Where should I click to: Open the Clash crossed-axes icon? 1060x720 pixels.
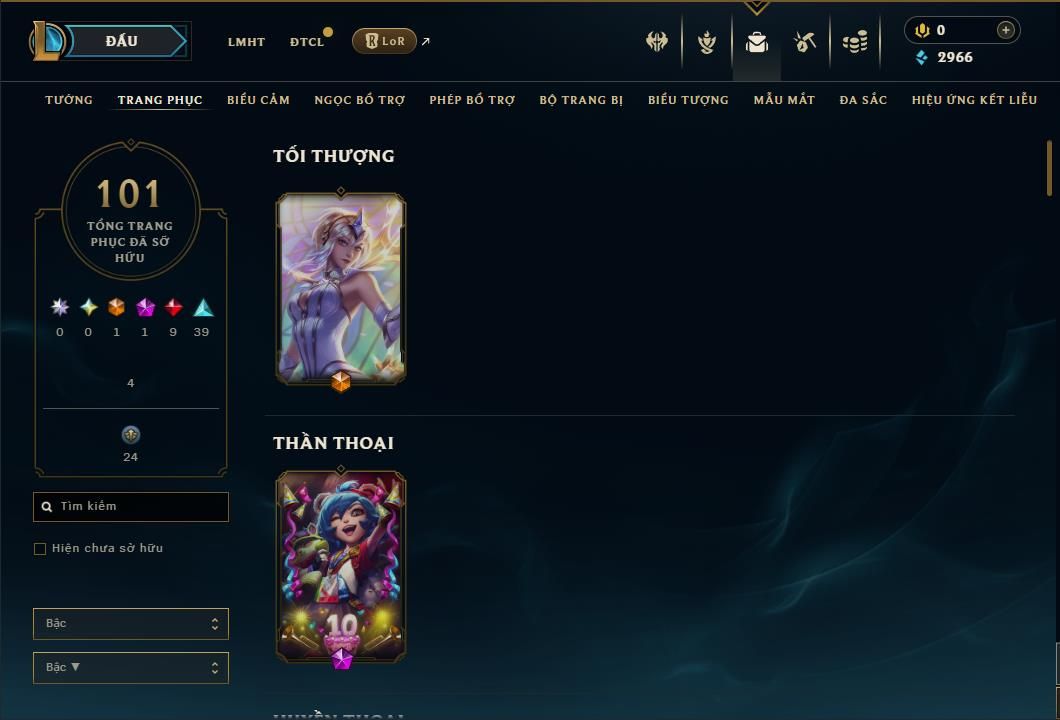click(656, 42)
